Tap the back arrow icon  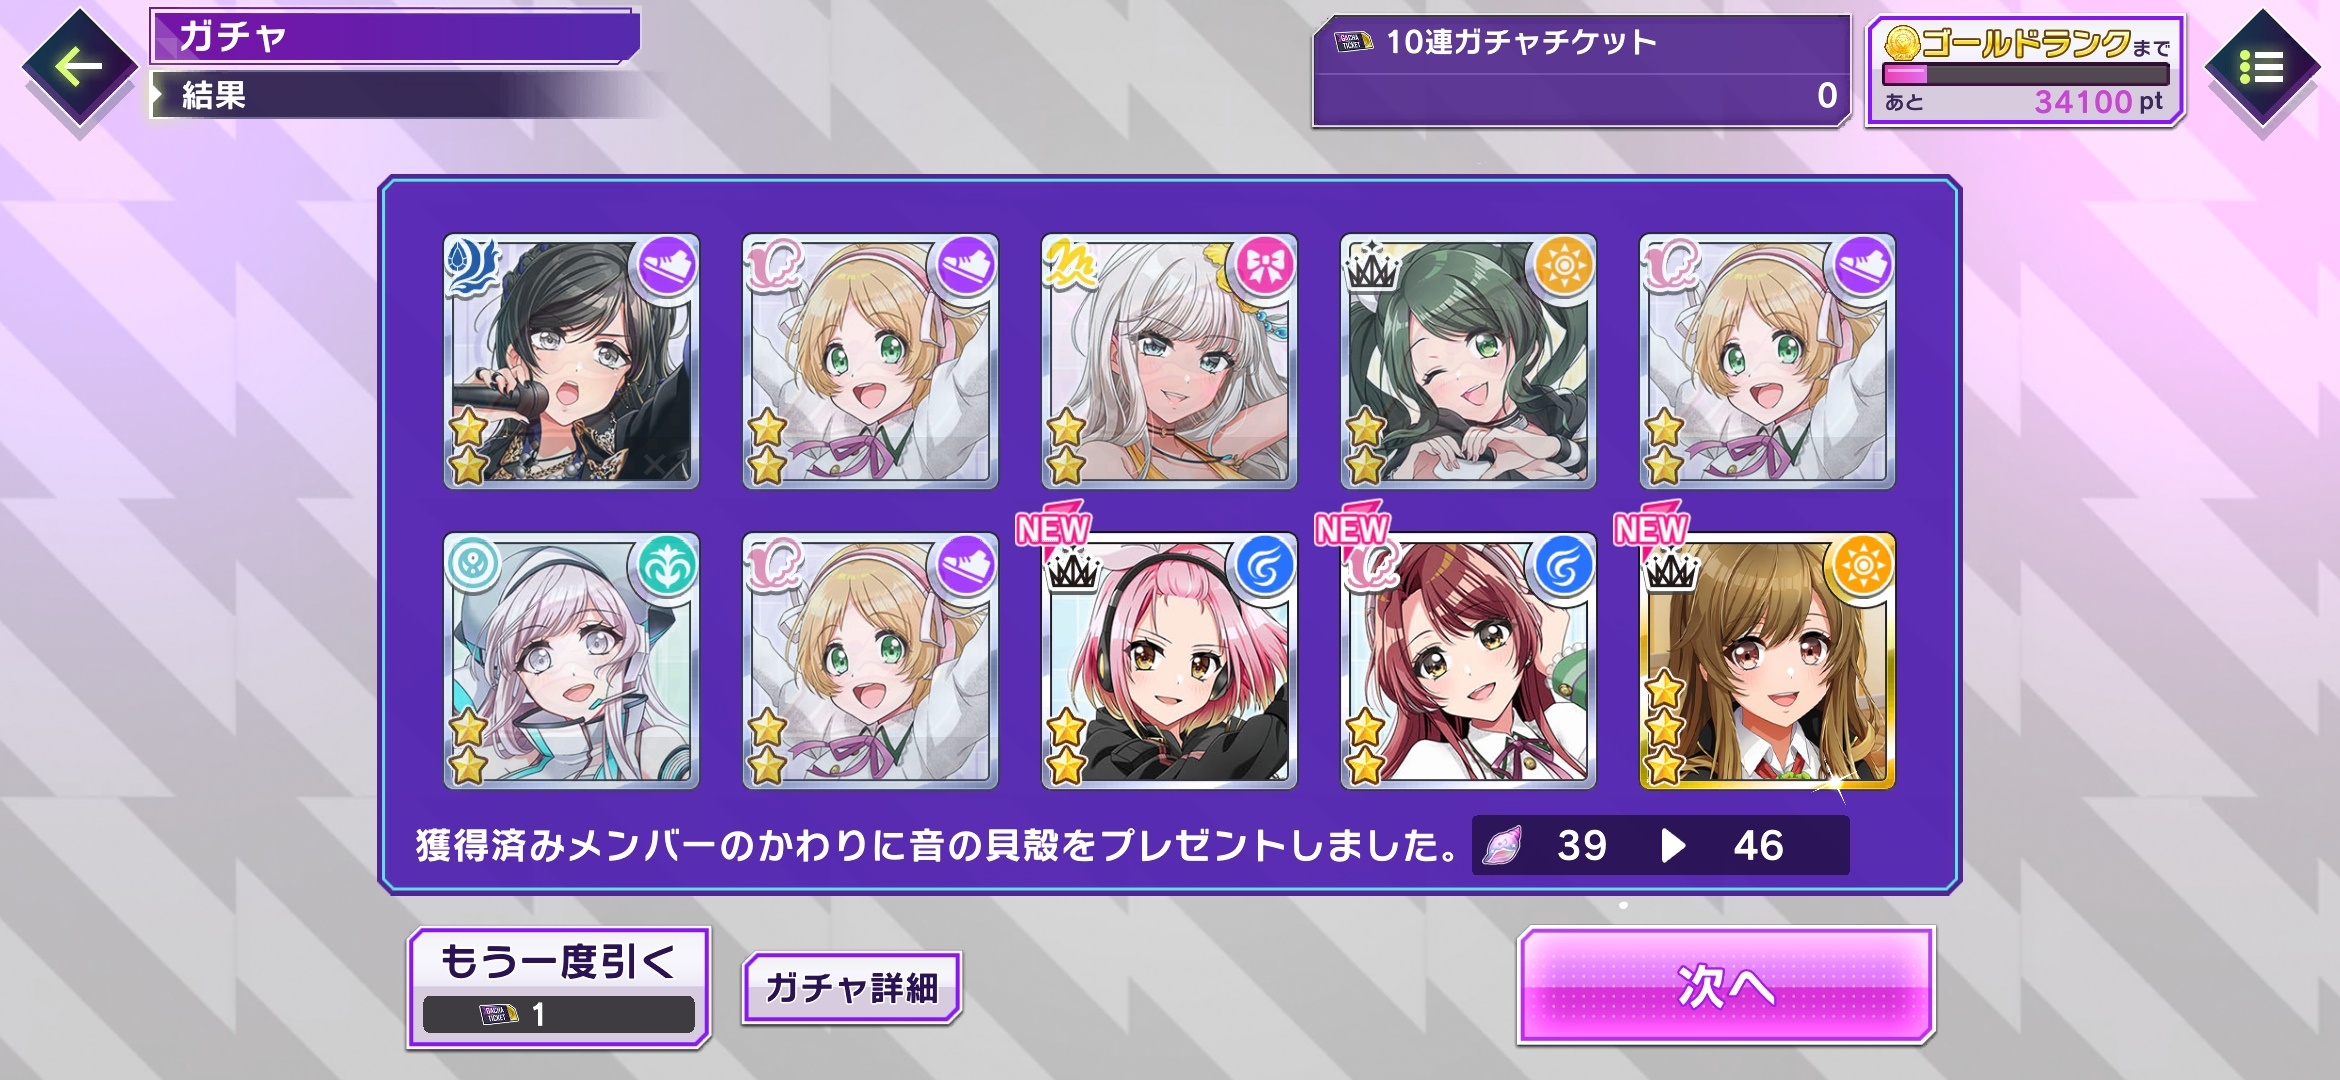pyautogui.click(x=79, y=68)
